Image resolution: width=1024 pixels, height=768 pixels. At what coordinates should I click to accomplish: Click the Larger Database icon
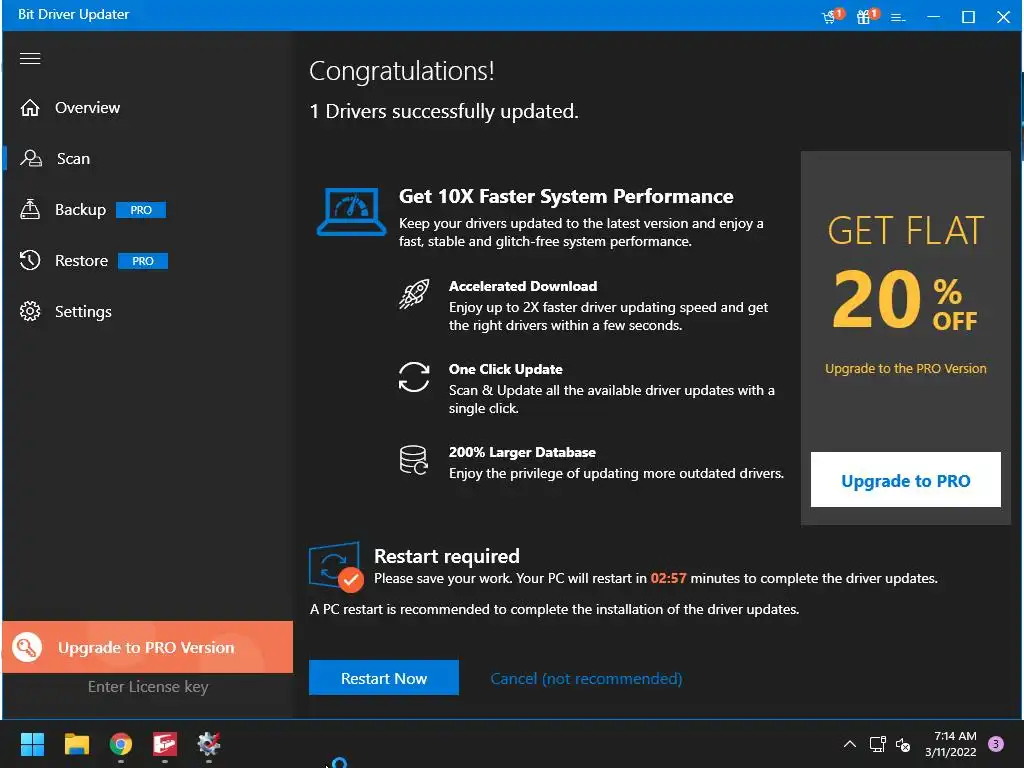[x=414, y=460]
